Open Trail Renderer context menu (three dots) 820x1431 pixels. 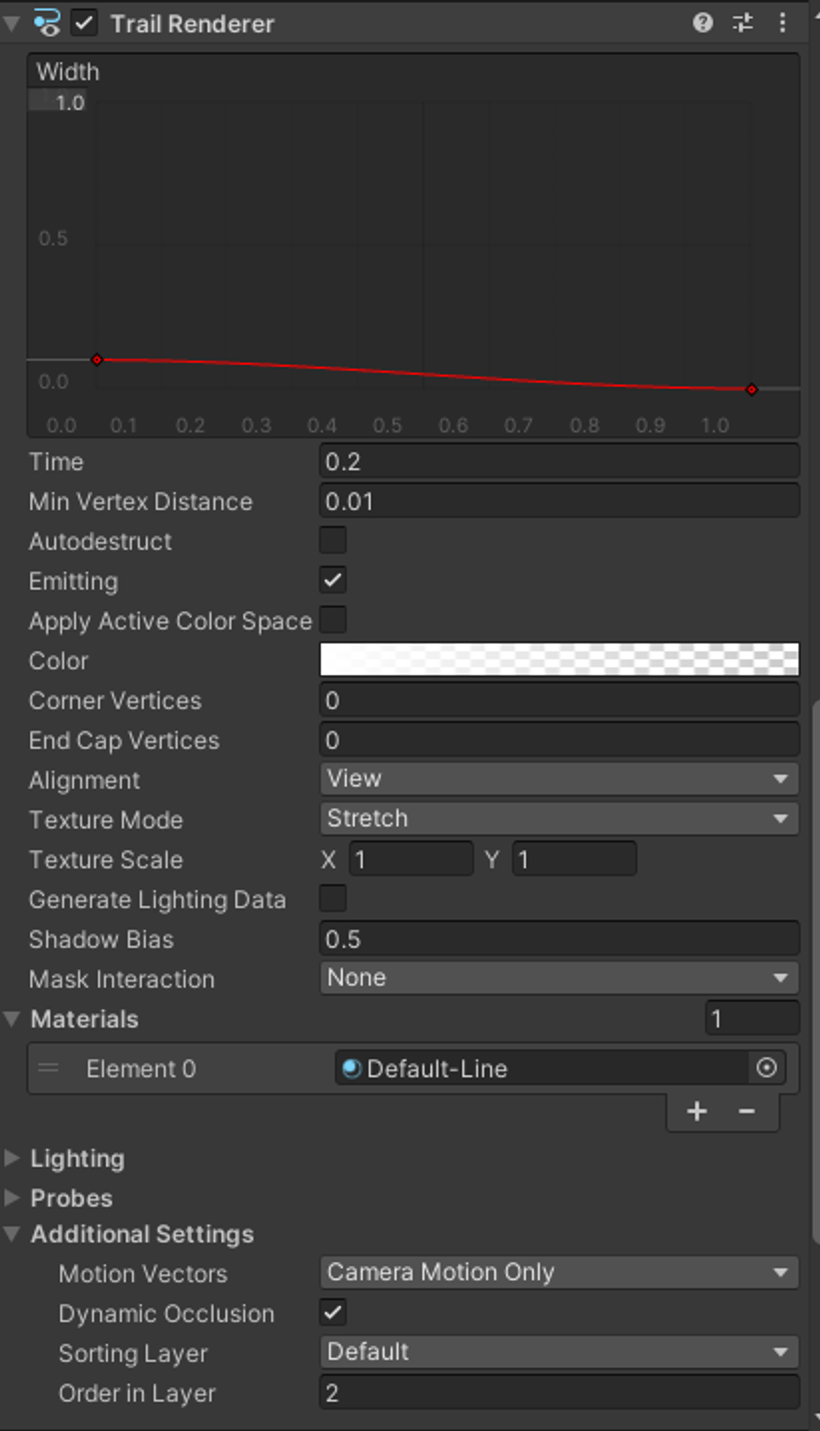pyautogui.click(x=783, y=23)
